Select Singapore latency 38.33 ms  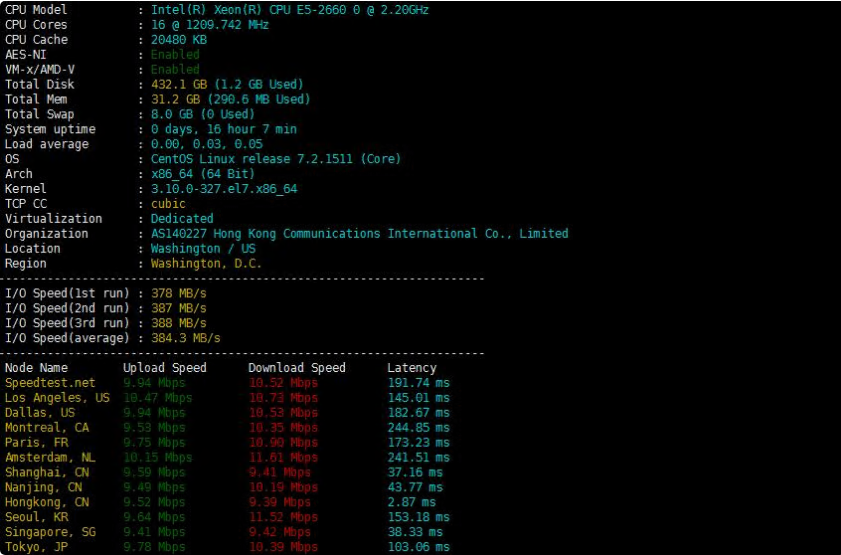point(415,532)
